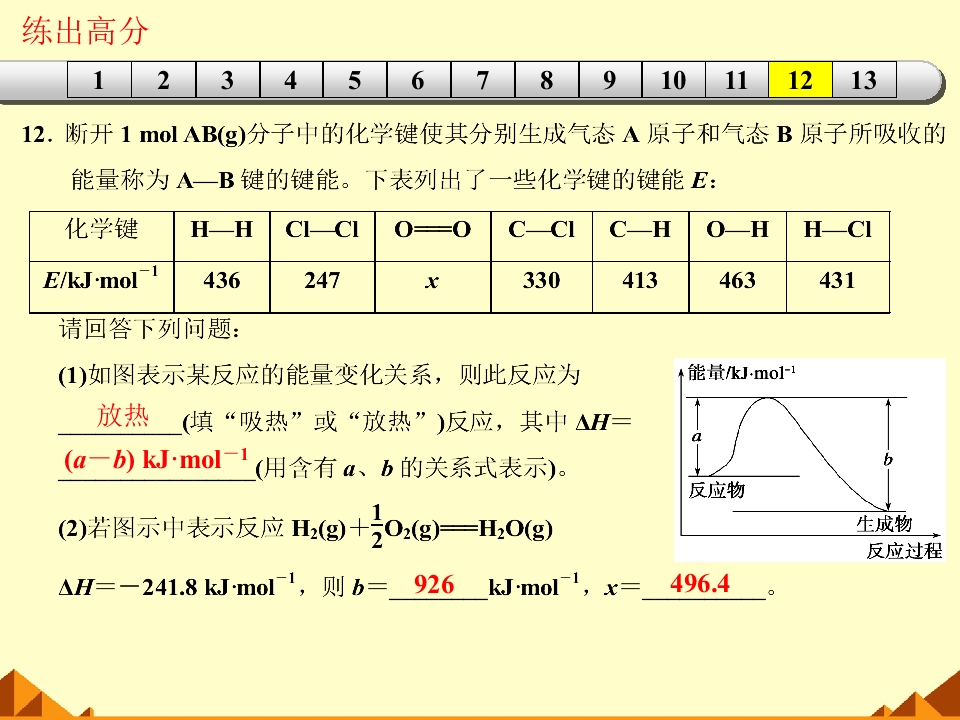
Task: Go to question number 2 tab
Action: (x=163, y=80)
